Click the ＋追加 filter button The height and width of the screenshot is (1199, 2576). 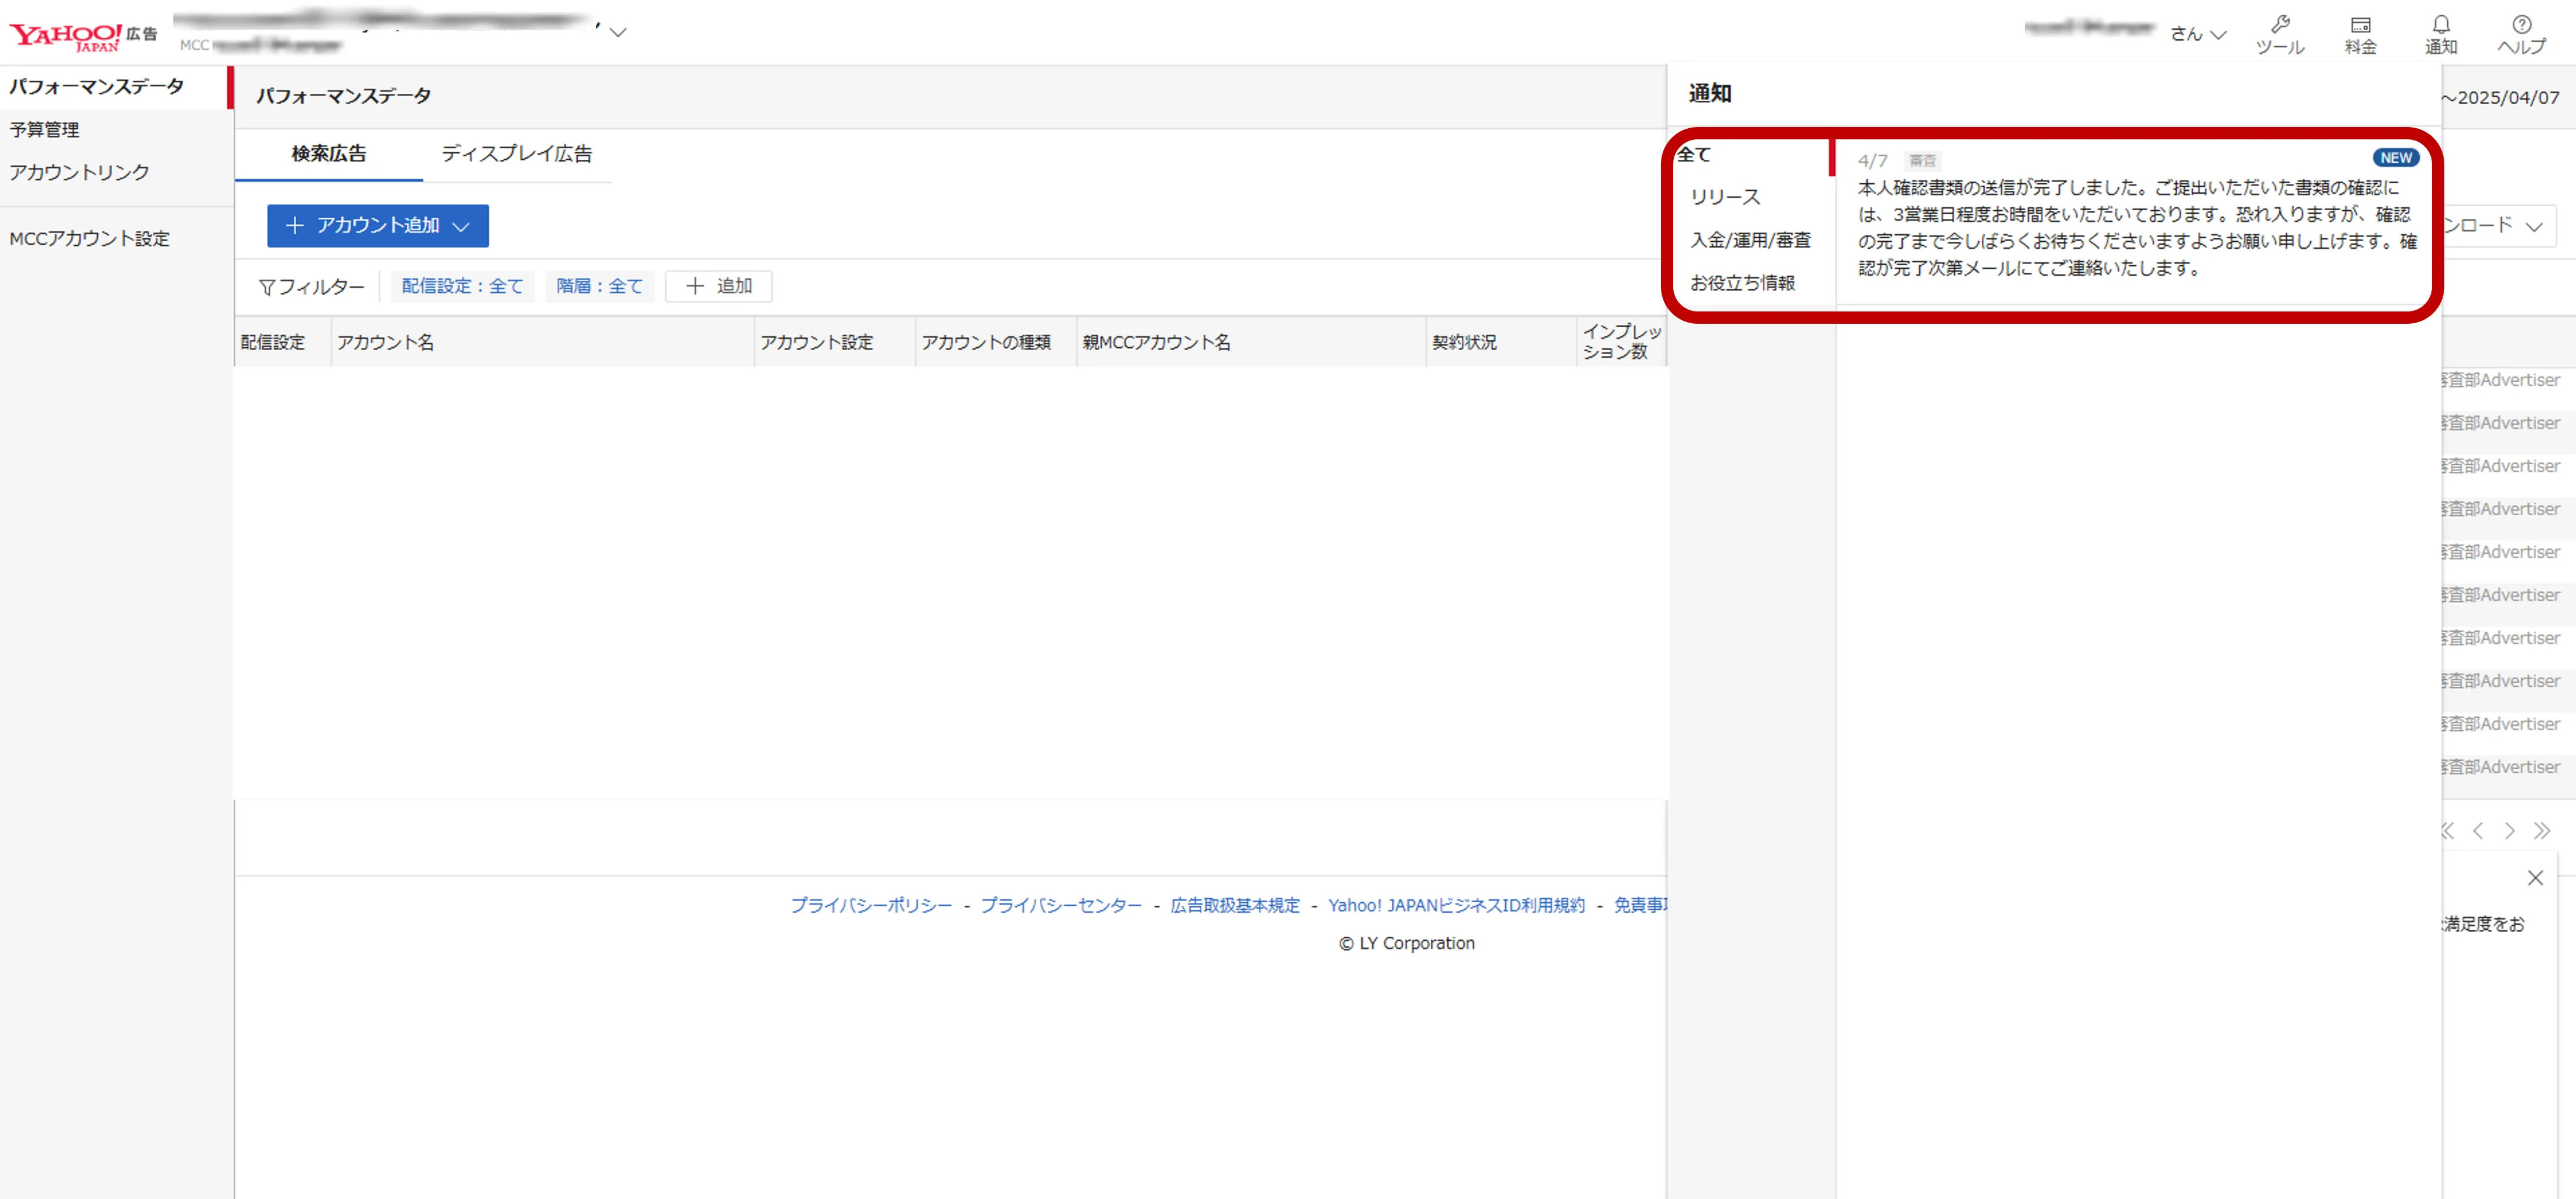click(x=718, y=286)
